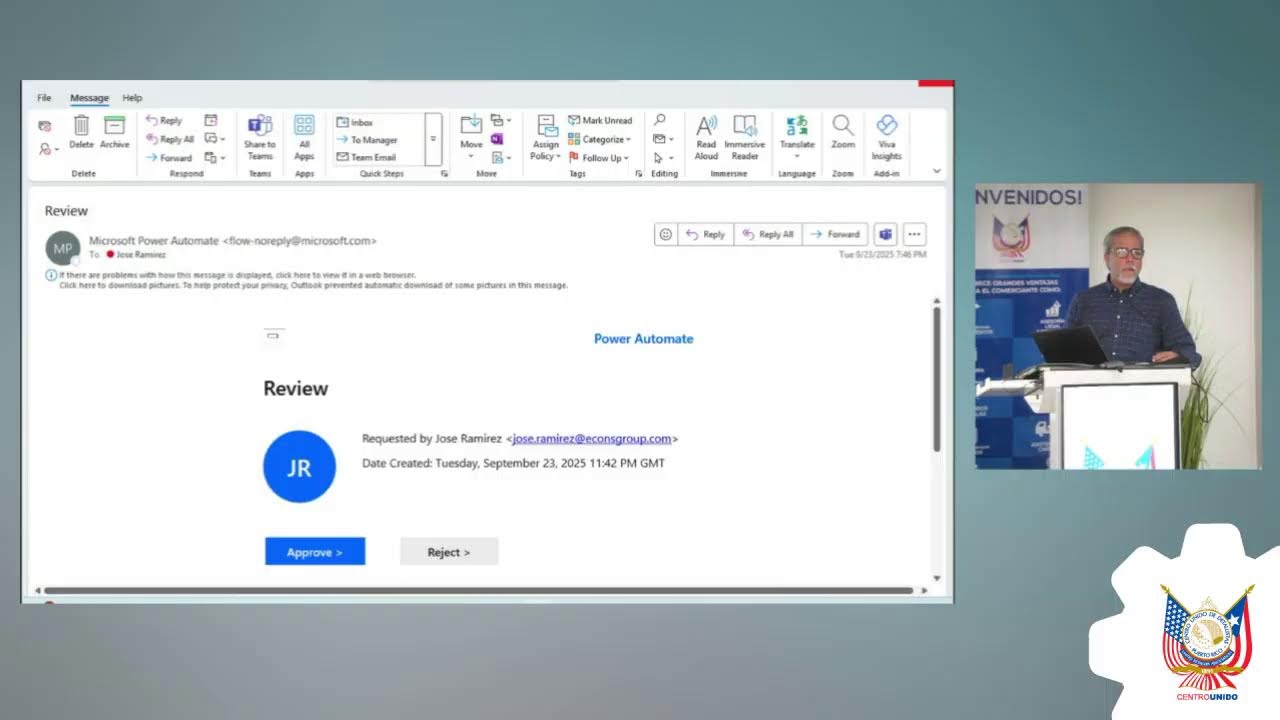
Task: Click the blue JR avatar circle
Action: click(299, 467)
